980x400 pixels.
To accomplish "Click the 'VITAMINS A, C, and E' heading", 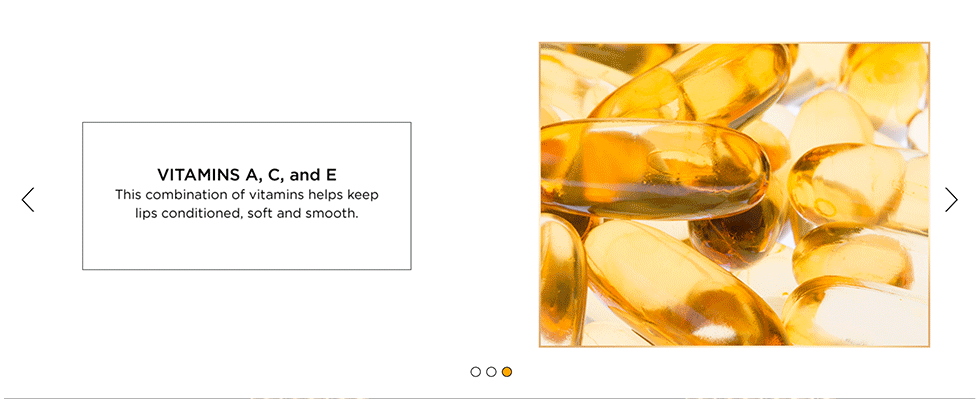I will (247, 174).
